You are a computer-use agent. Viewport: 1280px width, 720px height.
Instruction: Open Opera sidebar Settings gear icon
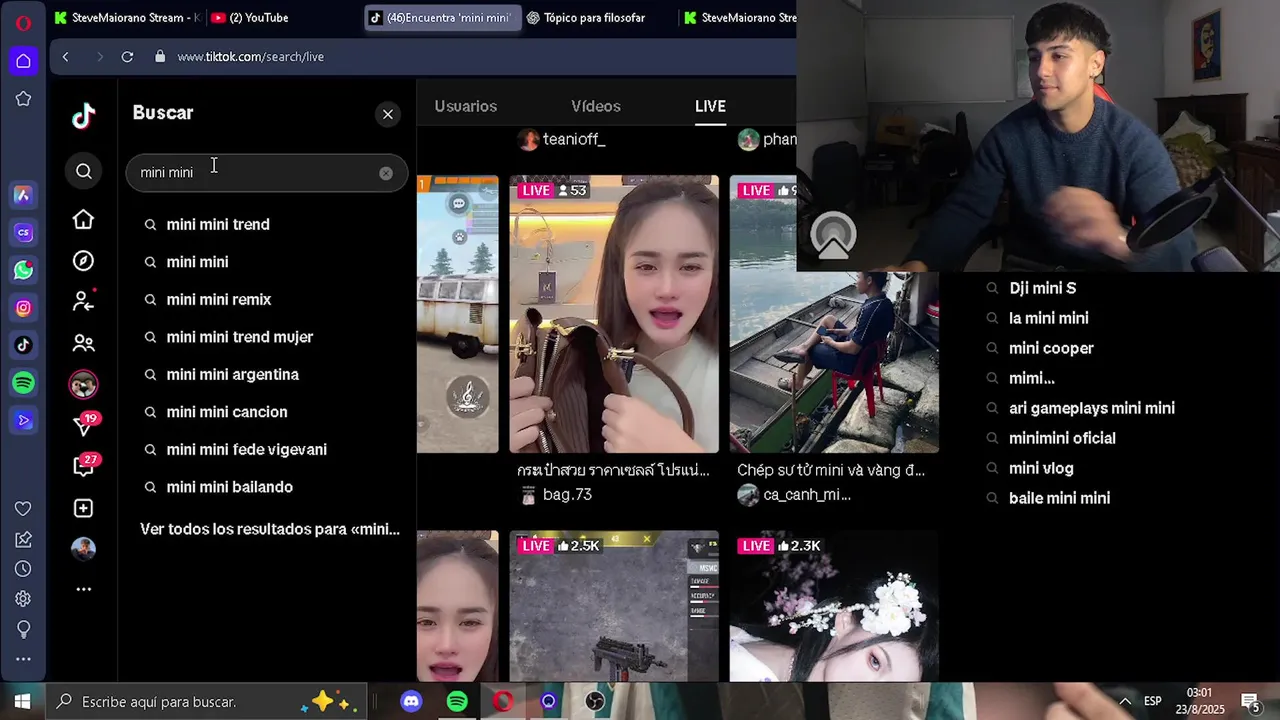23,599
